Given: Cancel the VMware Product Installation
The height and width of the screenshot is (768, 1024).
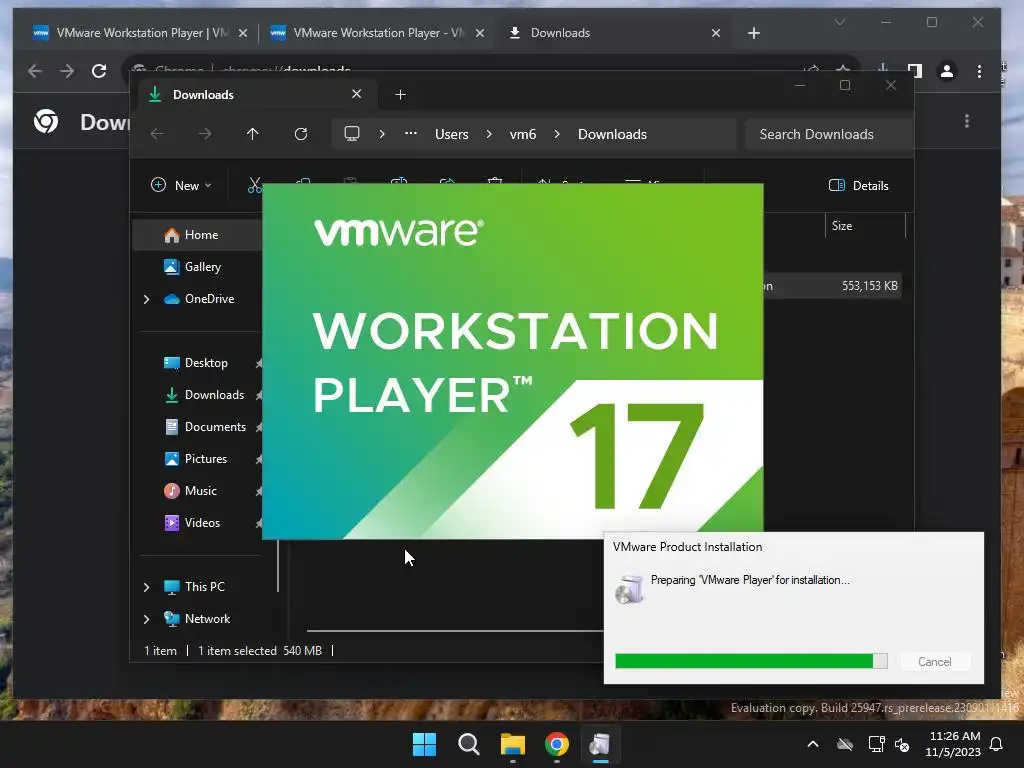Looking at the screenshot, I should [x=935, y=662].
